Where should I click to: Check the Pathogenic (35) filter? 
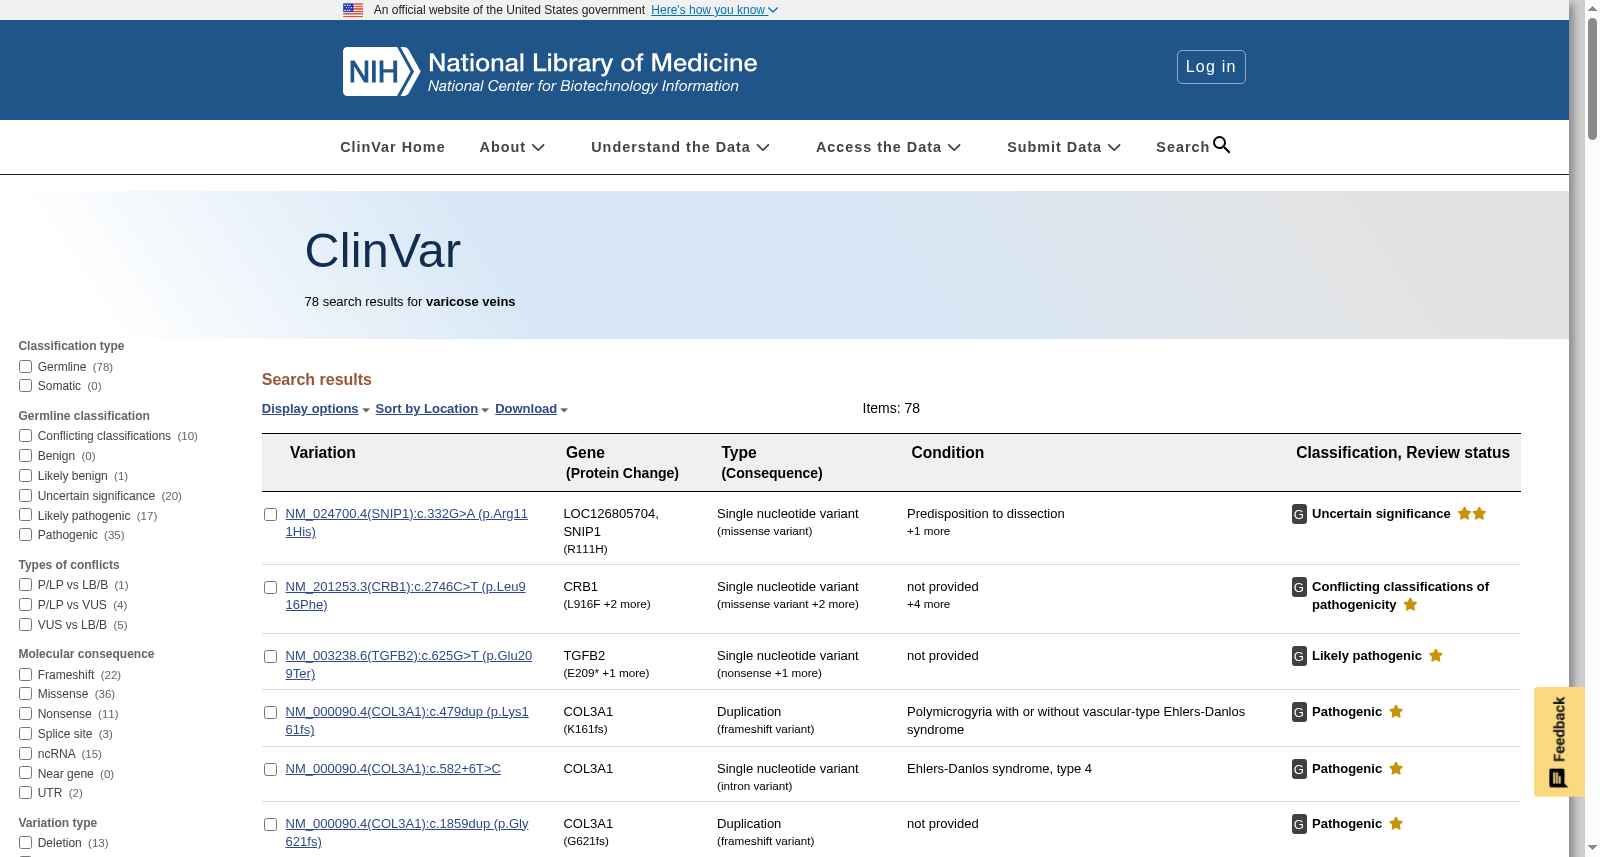25,535
